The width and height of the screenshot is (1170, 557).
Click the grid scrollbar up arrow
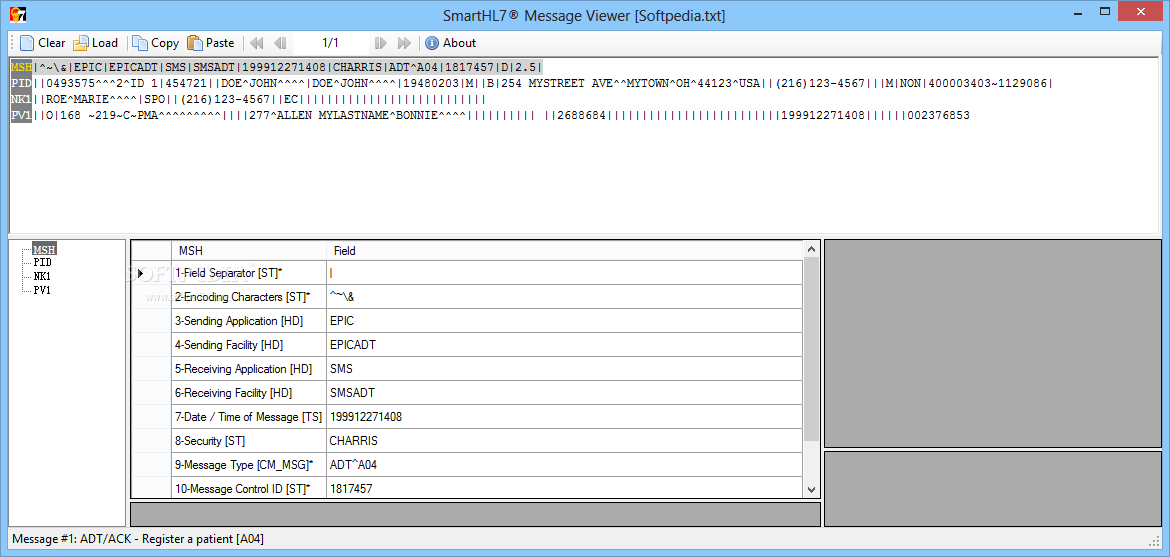tap(811, 249)
